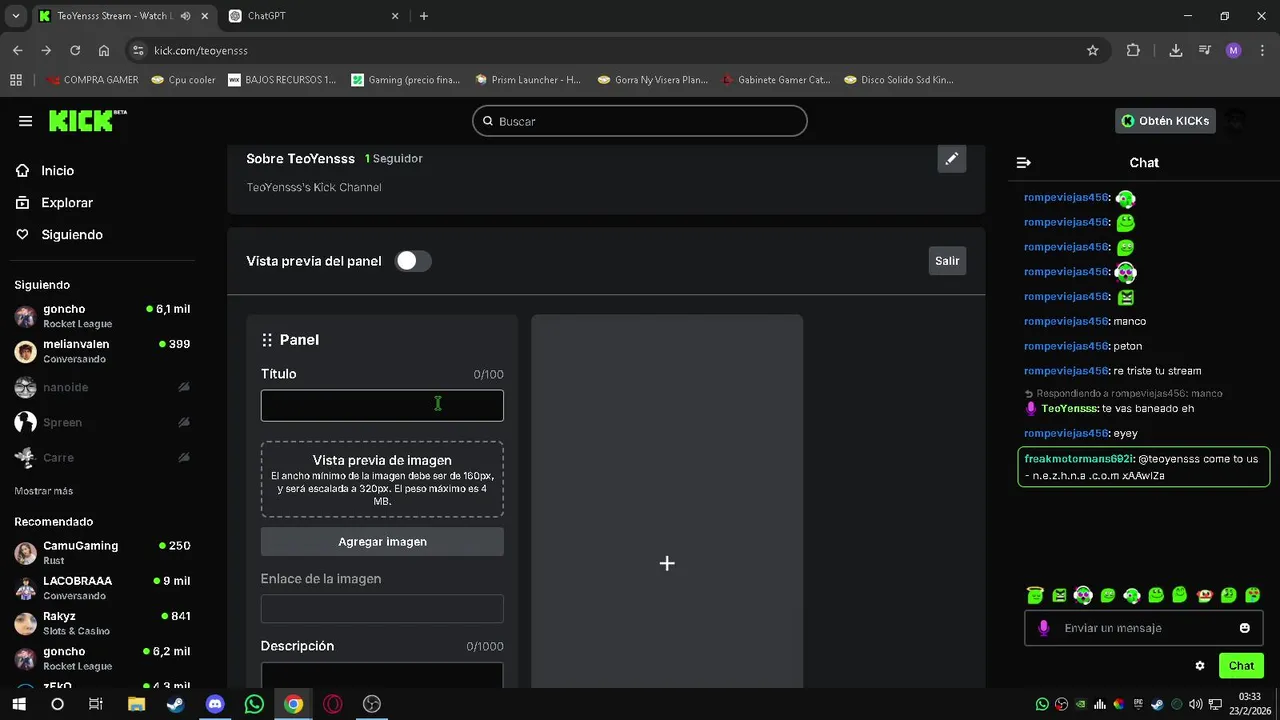Click TeoYensss username in chat
This screenshot has width=1280, height=720.
[x=1069, y=409]
